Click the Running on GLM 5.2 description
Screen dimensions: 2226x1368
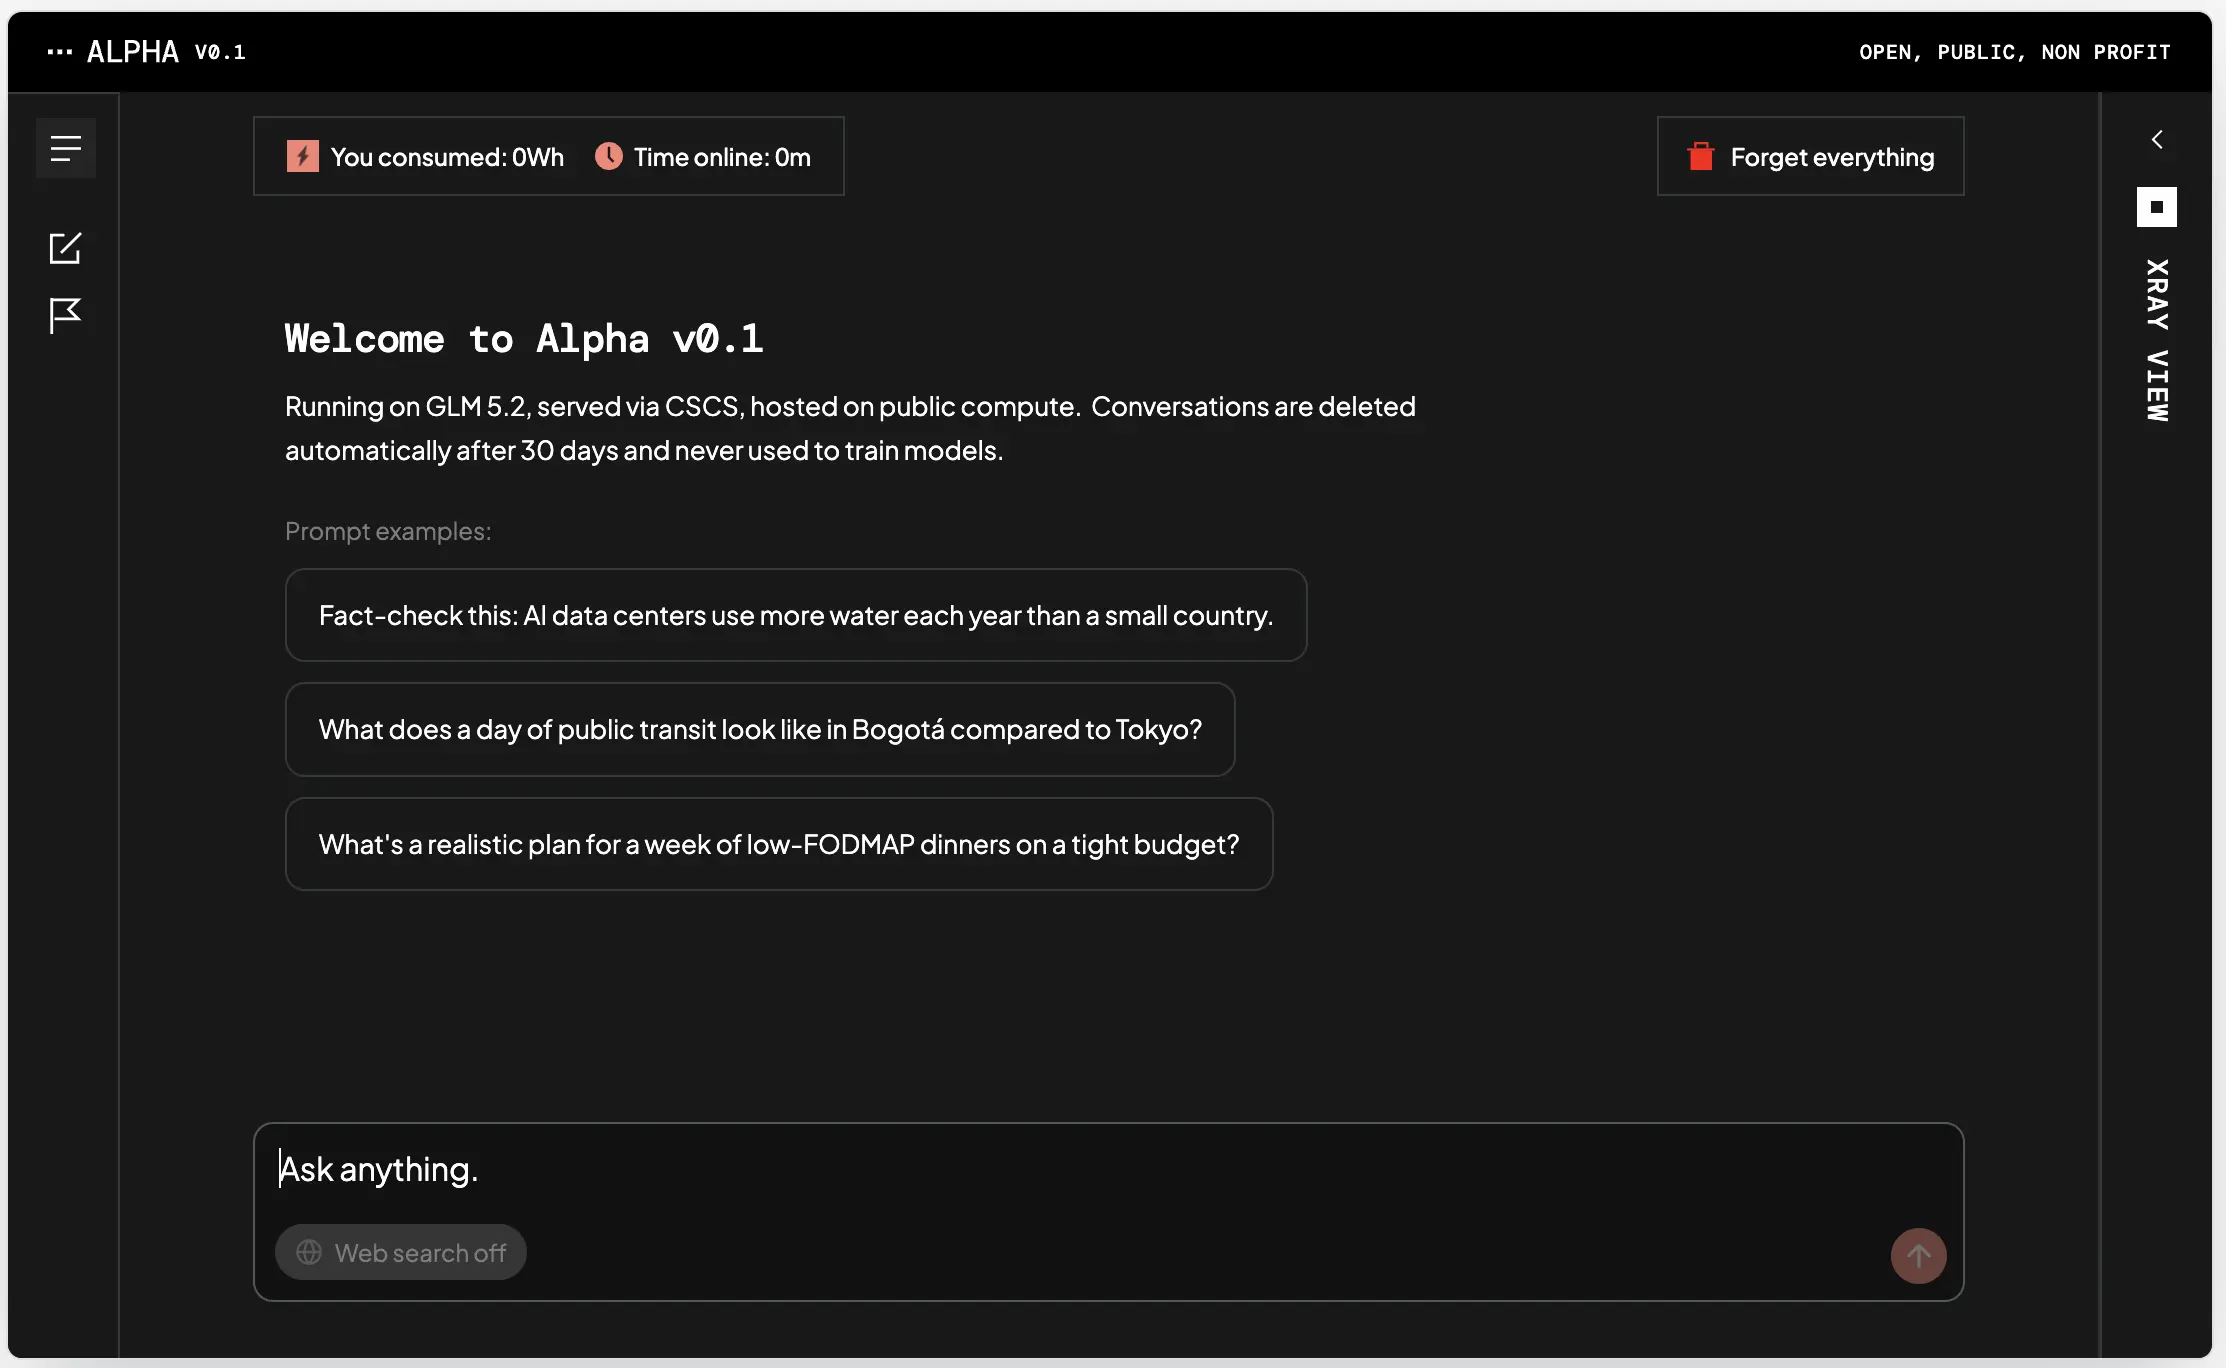pos(850,428)
